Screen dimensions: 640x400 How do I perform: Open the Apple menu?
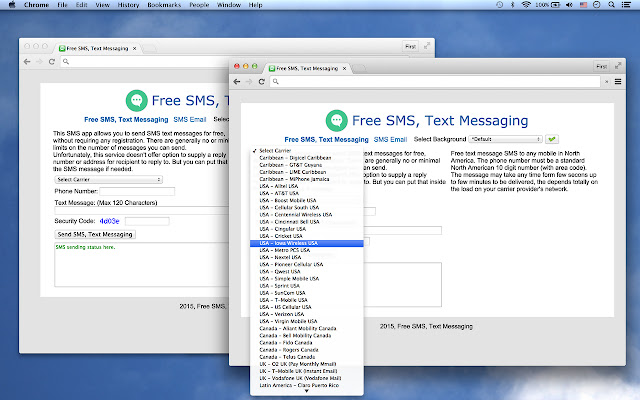pyautogui.click(x=12, y=5)
